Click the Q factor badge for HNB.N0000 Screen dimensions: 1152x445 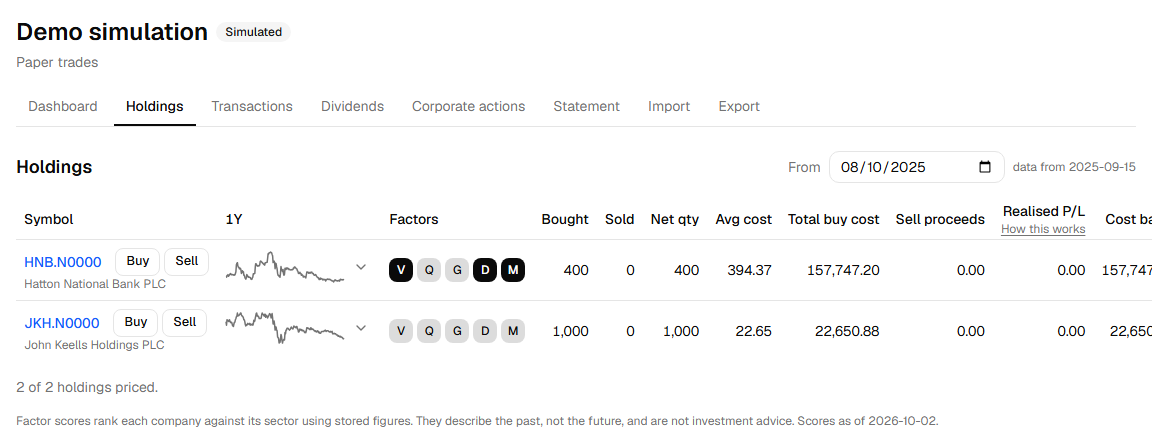click(429, 270)
